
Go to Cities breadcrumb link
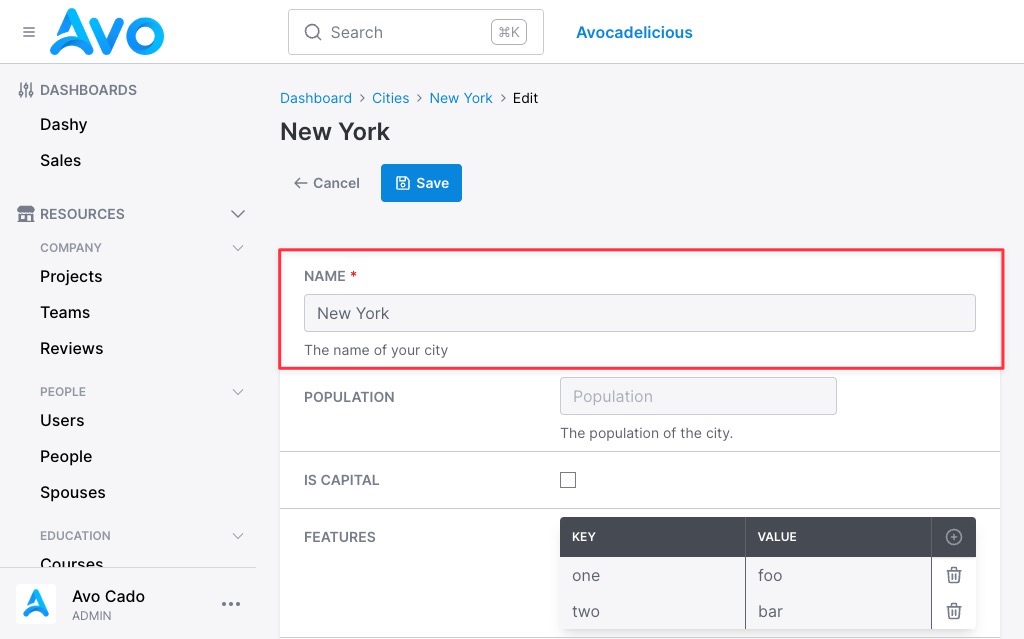(x=391, y=98)
